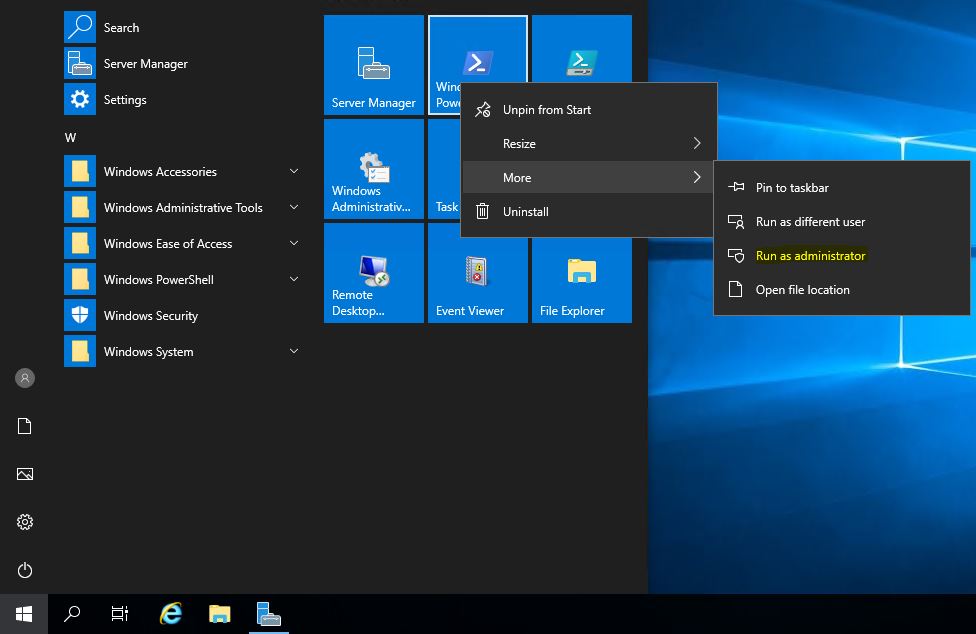Expand Windows PowerShell folder chevron
This screenshot has height=634, width=976.
(294, 279)
